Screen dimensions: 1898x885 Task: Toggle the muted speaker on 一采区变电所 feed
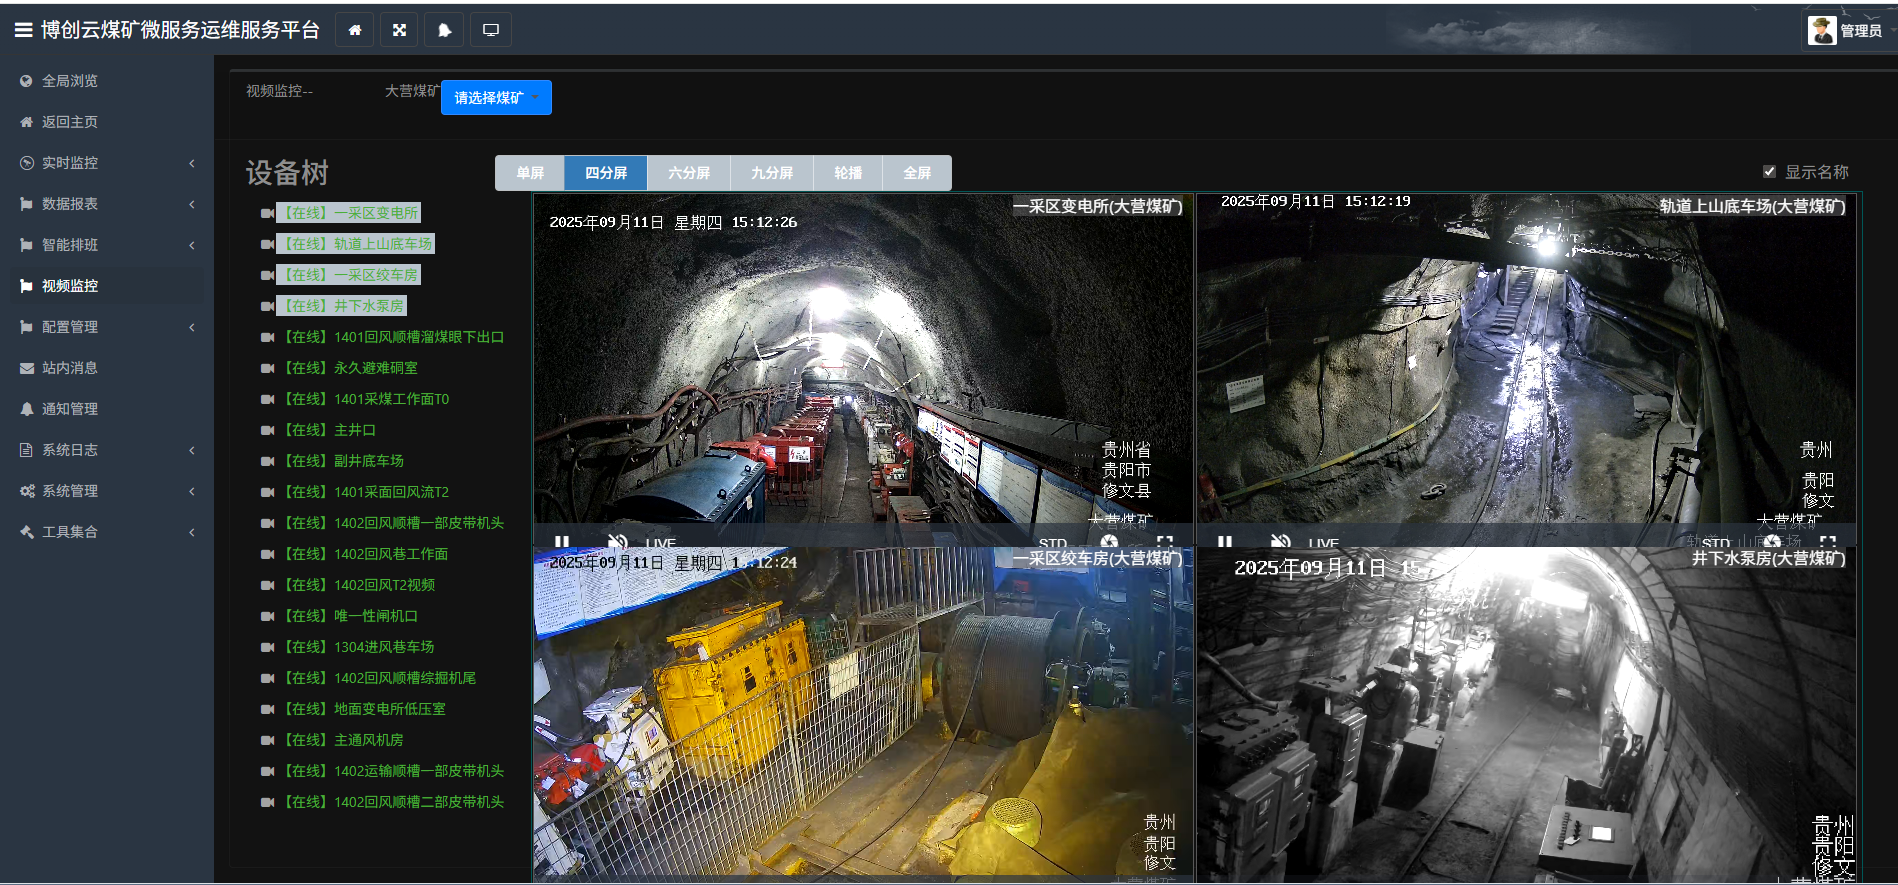[x=617, y=541]
